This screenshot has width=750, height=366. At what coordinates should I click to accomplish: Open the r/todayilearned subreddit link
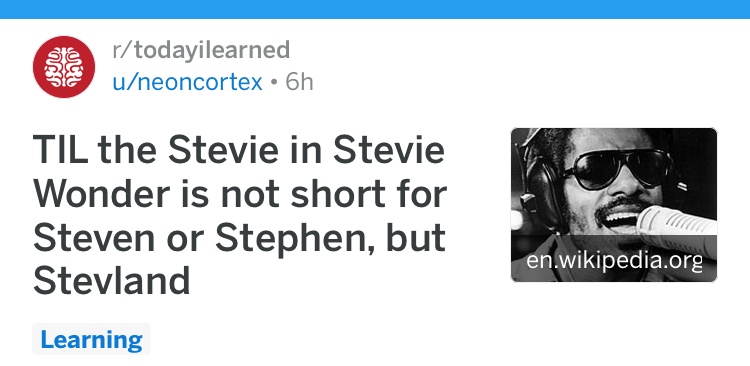point(201,50)
